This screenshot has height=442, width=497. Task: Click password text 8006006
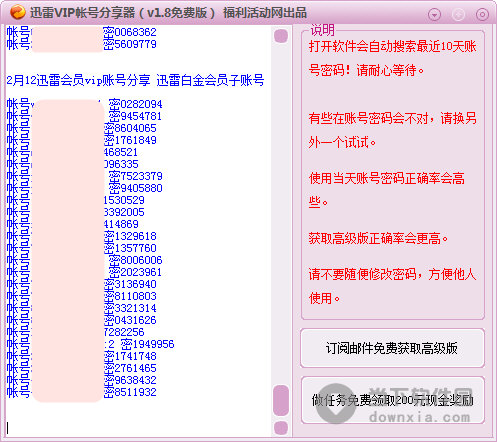(141, 260)
